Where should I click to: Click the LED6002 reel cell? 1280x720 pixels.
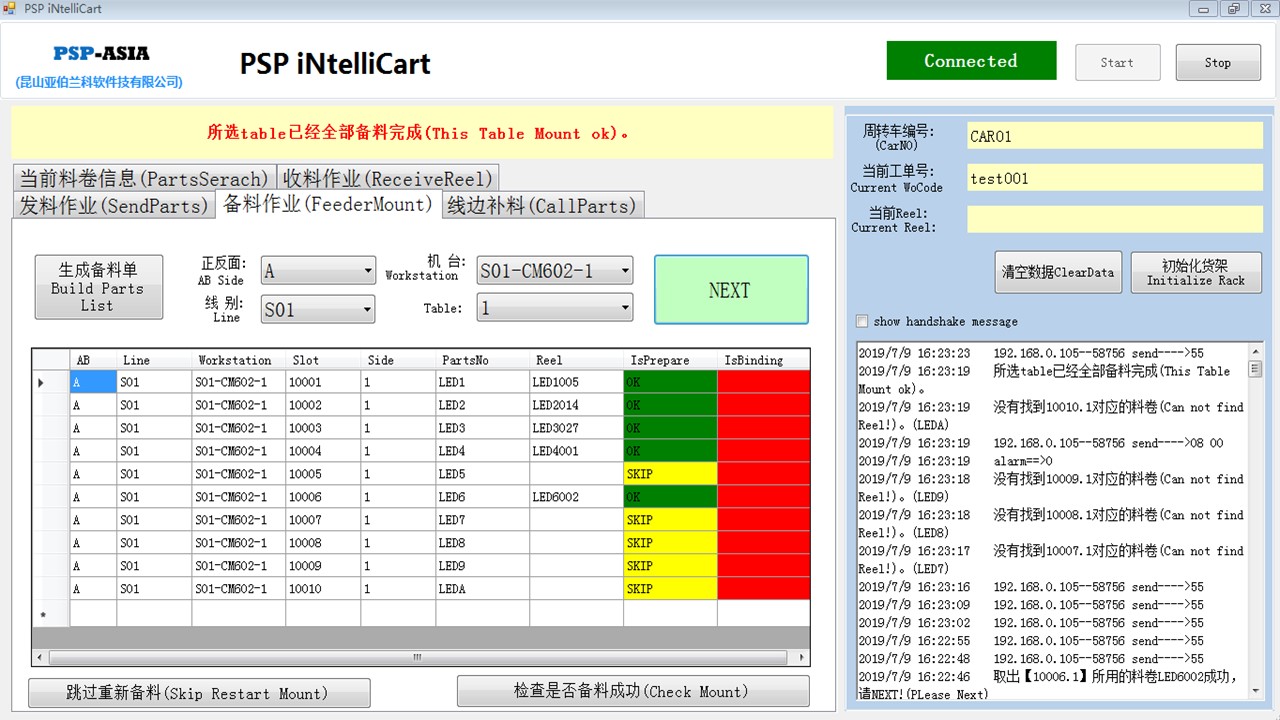coord(576,497)
